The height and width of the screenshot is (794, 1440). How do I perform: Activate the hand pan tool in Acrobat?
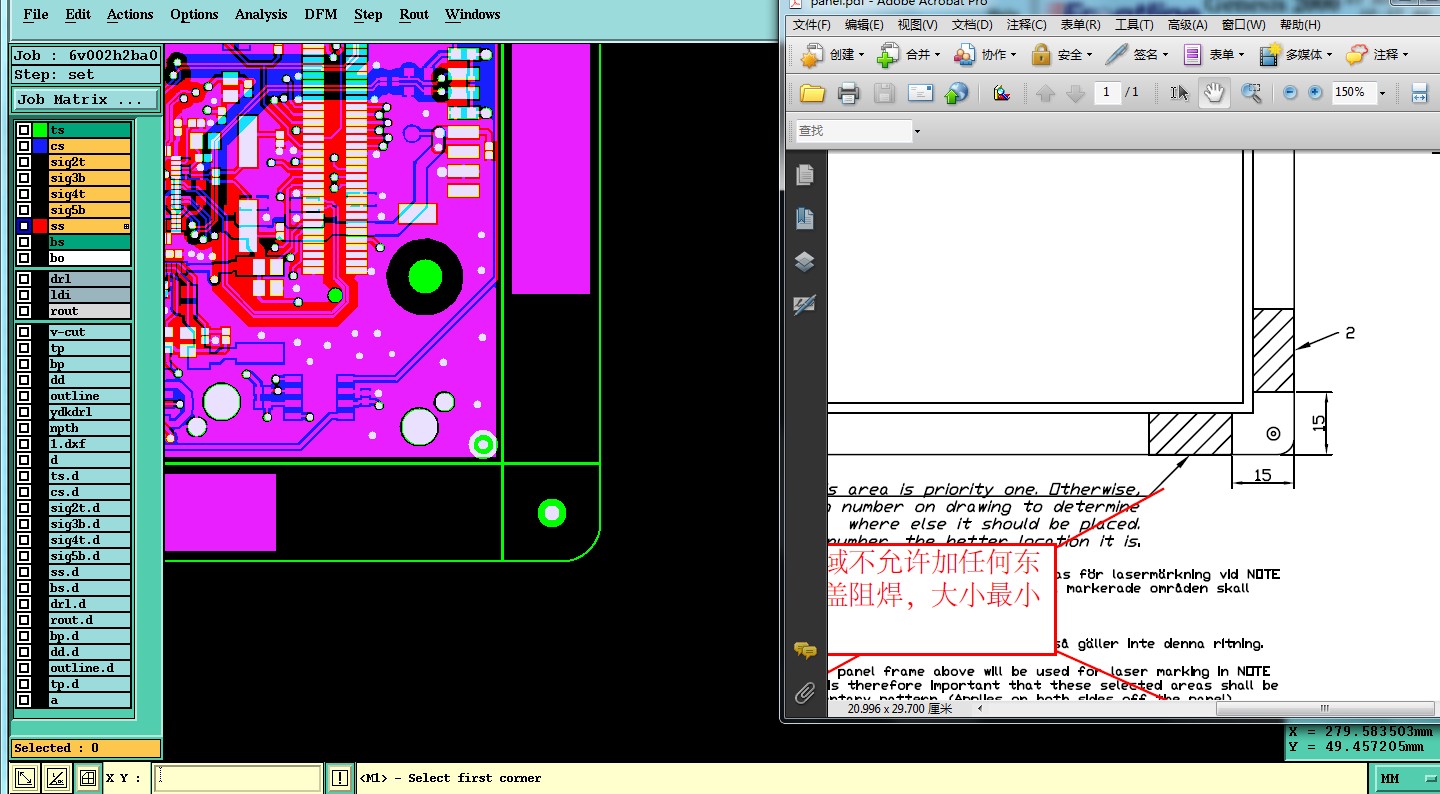[x=1214, y=93]
